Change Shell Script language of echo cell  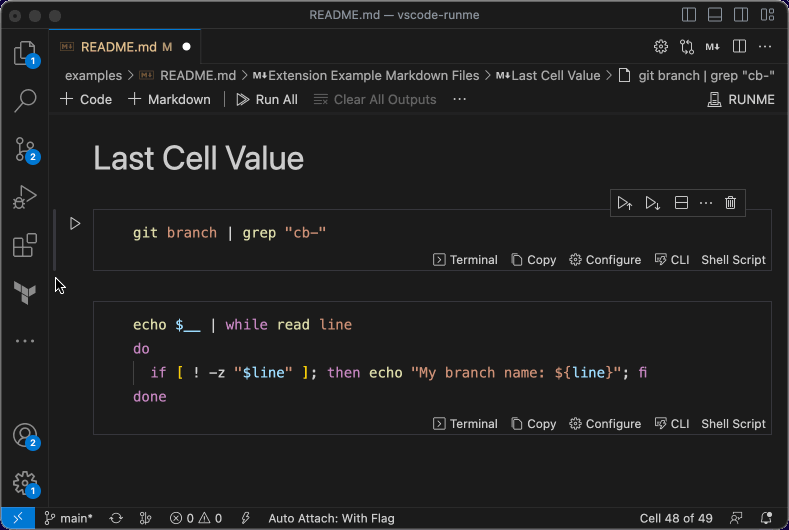733,424
